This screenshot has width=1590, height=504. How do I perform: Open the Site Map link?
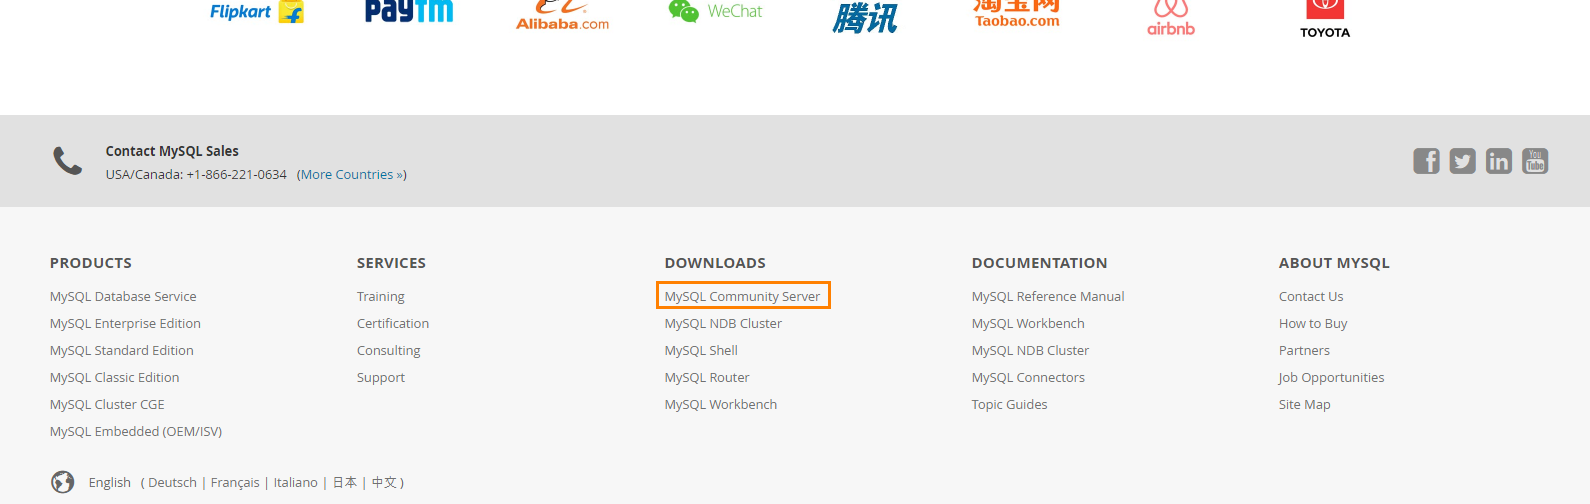coord(1305,404)
